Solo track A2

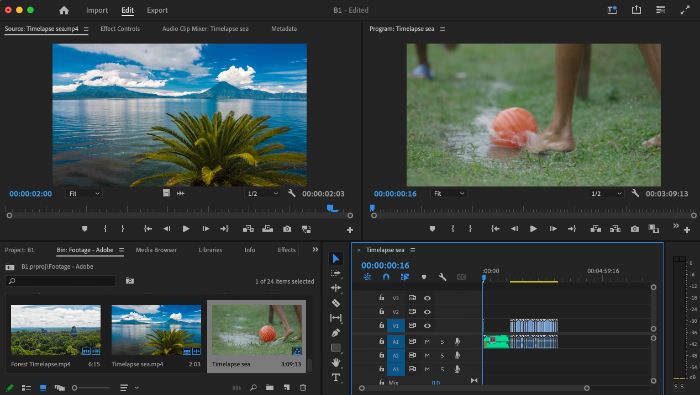pos(442,355)
